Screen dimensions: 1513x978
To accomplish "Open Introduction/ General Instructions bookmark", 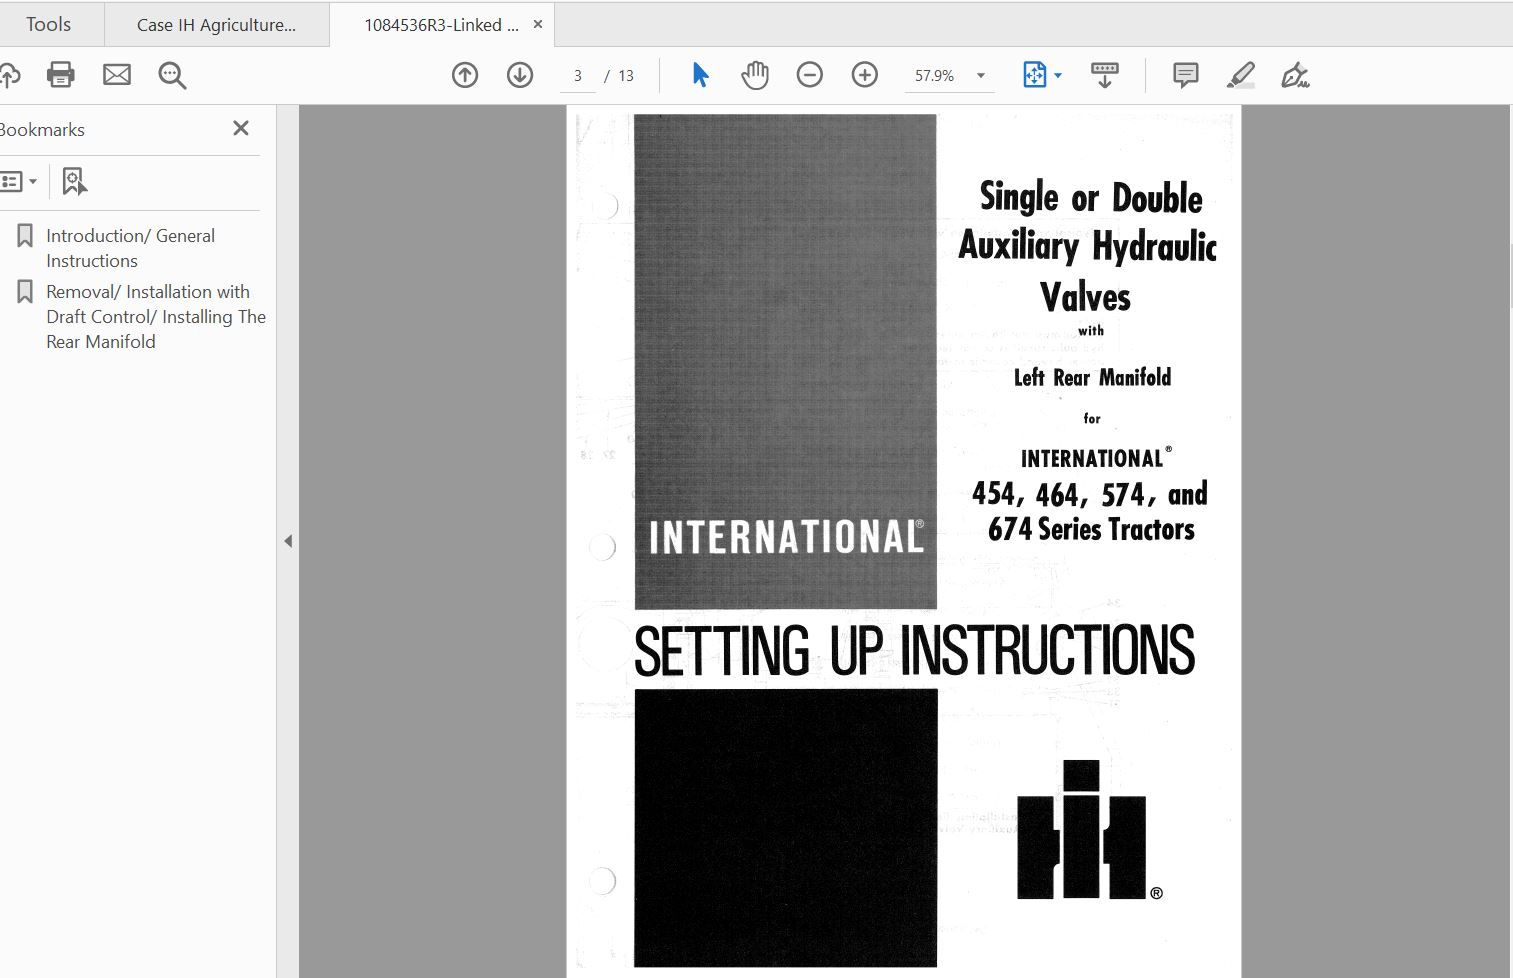I will 130,248.
